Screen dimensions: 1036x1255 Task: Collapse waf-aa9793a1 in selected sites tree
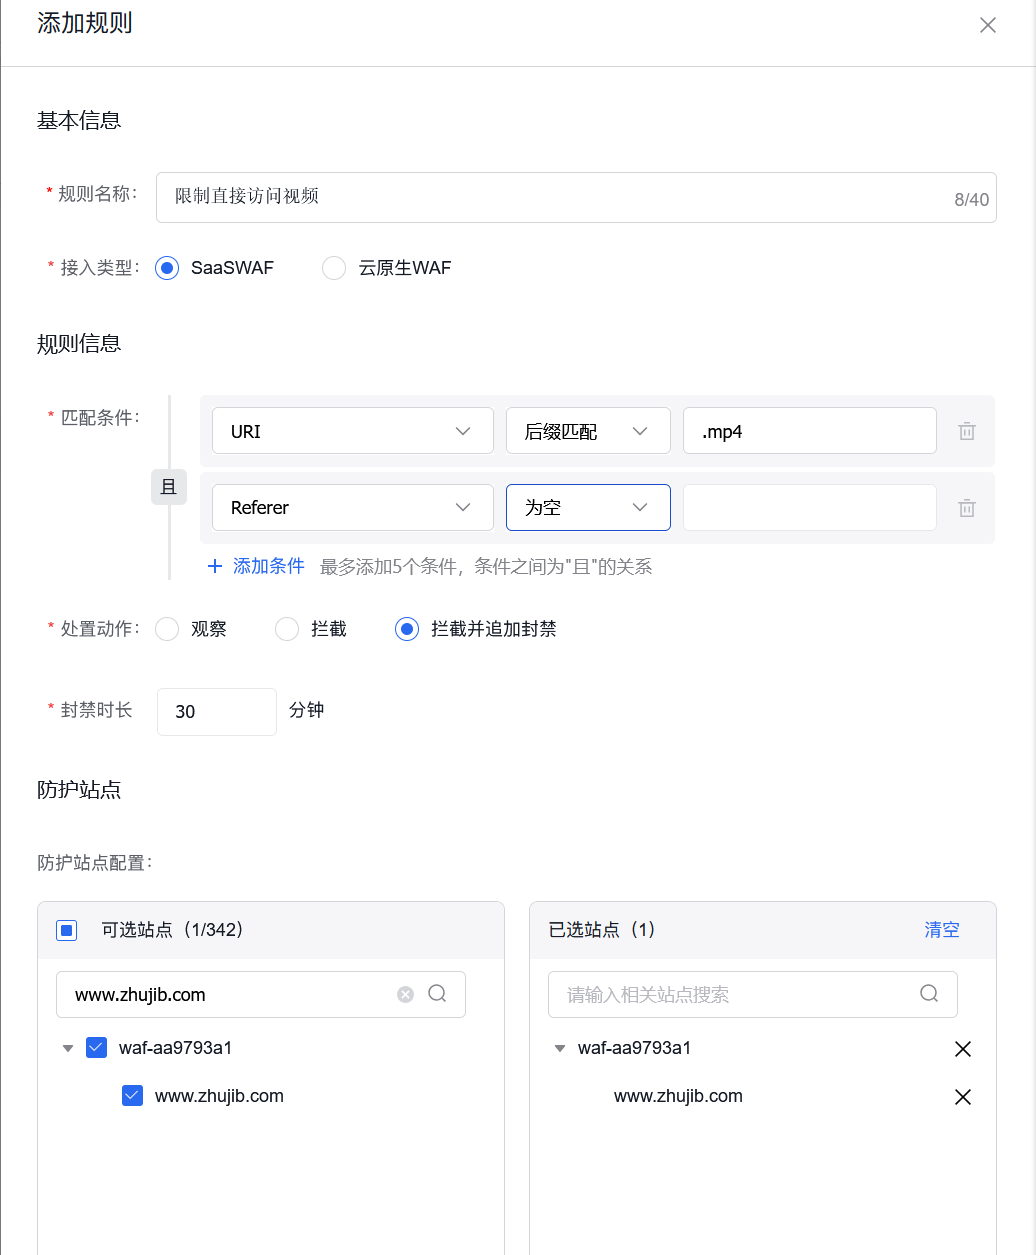[560, 1049]
